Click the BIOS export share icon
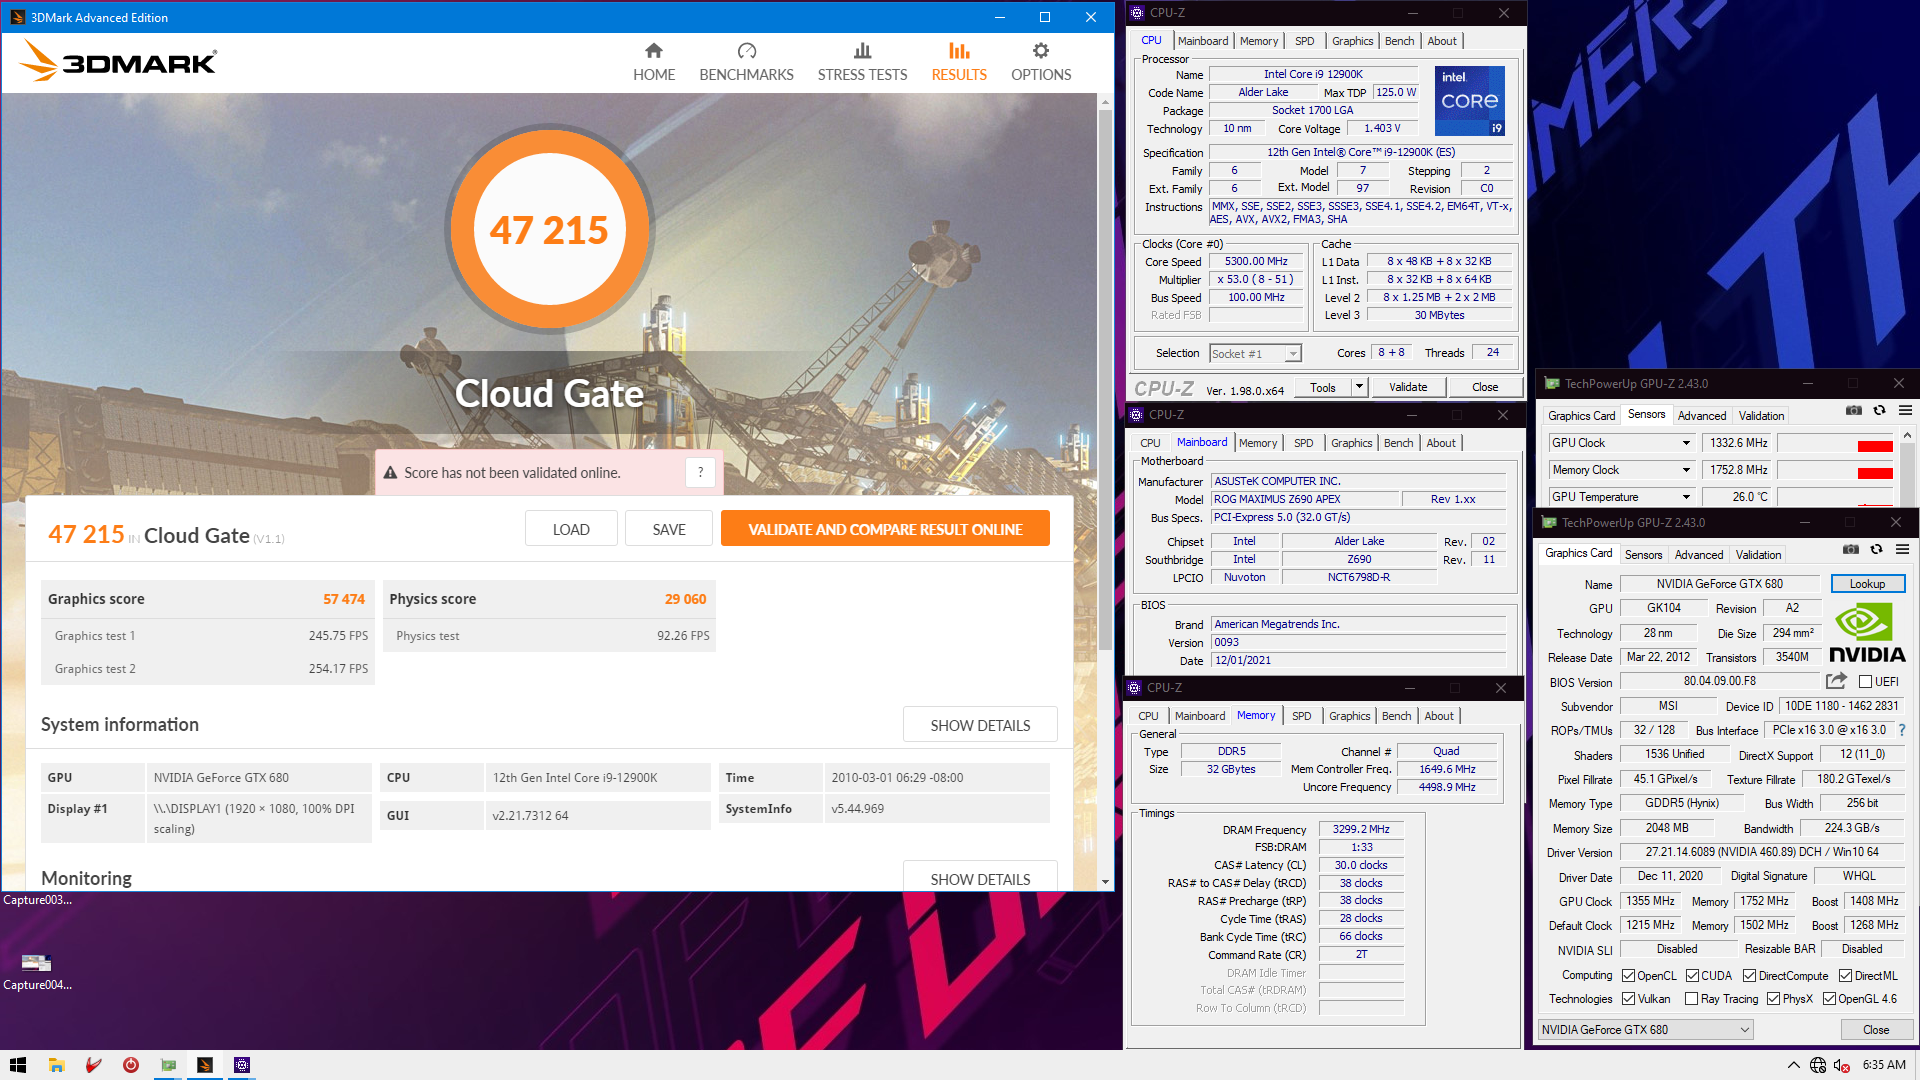The width and height of the screenshot is (1920, 1080). pos(1836,681)
